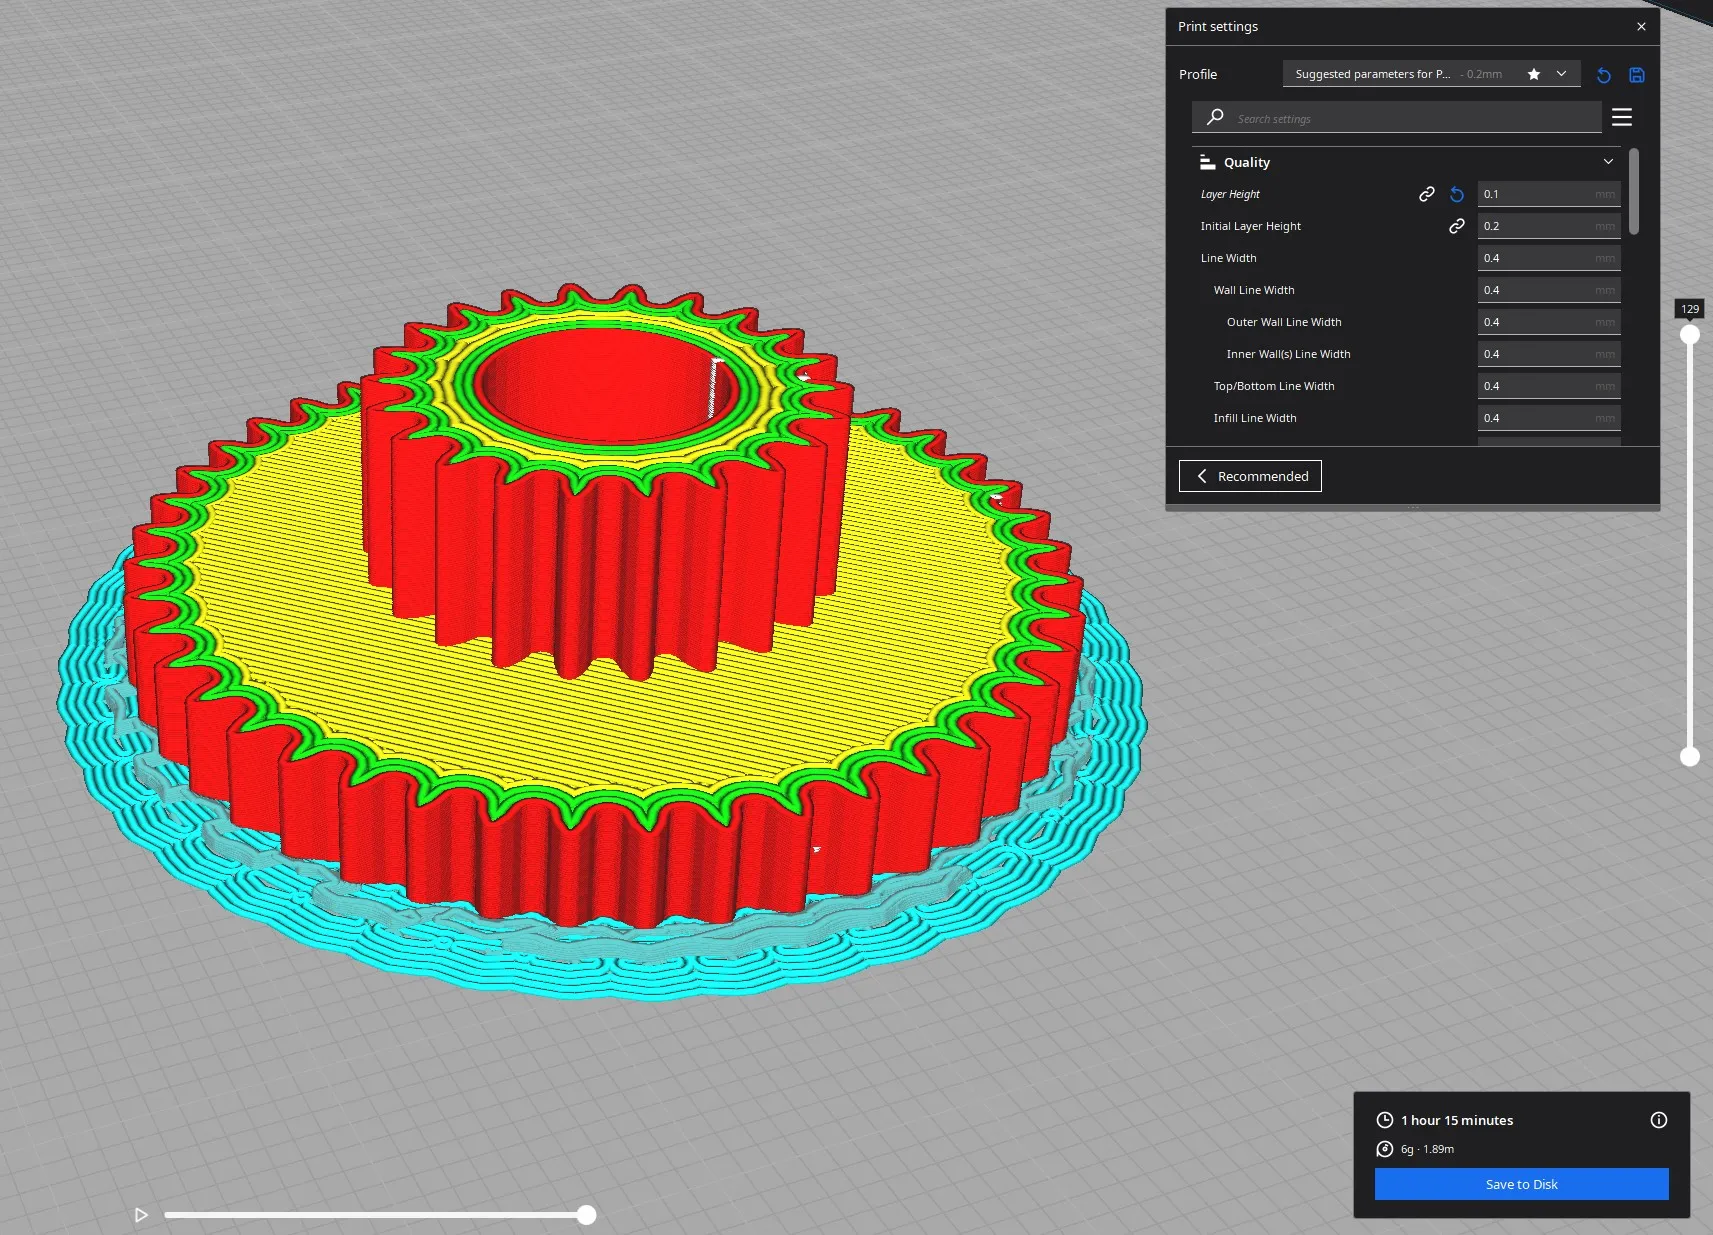
Task: Open the settings visibility hamburger menu
Action: 1622,118
